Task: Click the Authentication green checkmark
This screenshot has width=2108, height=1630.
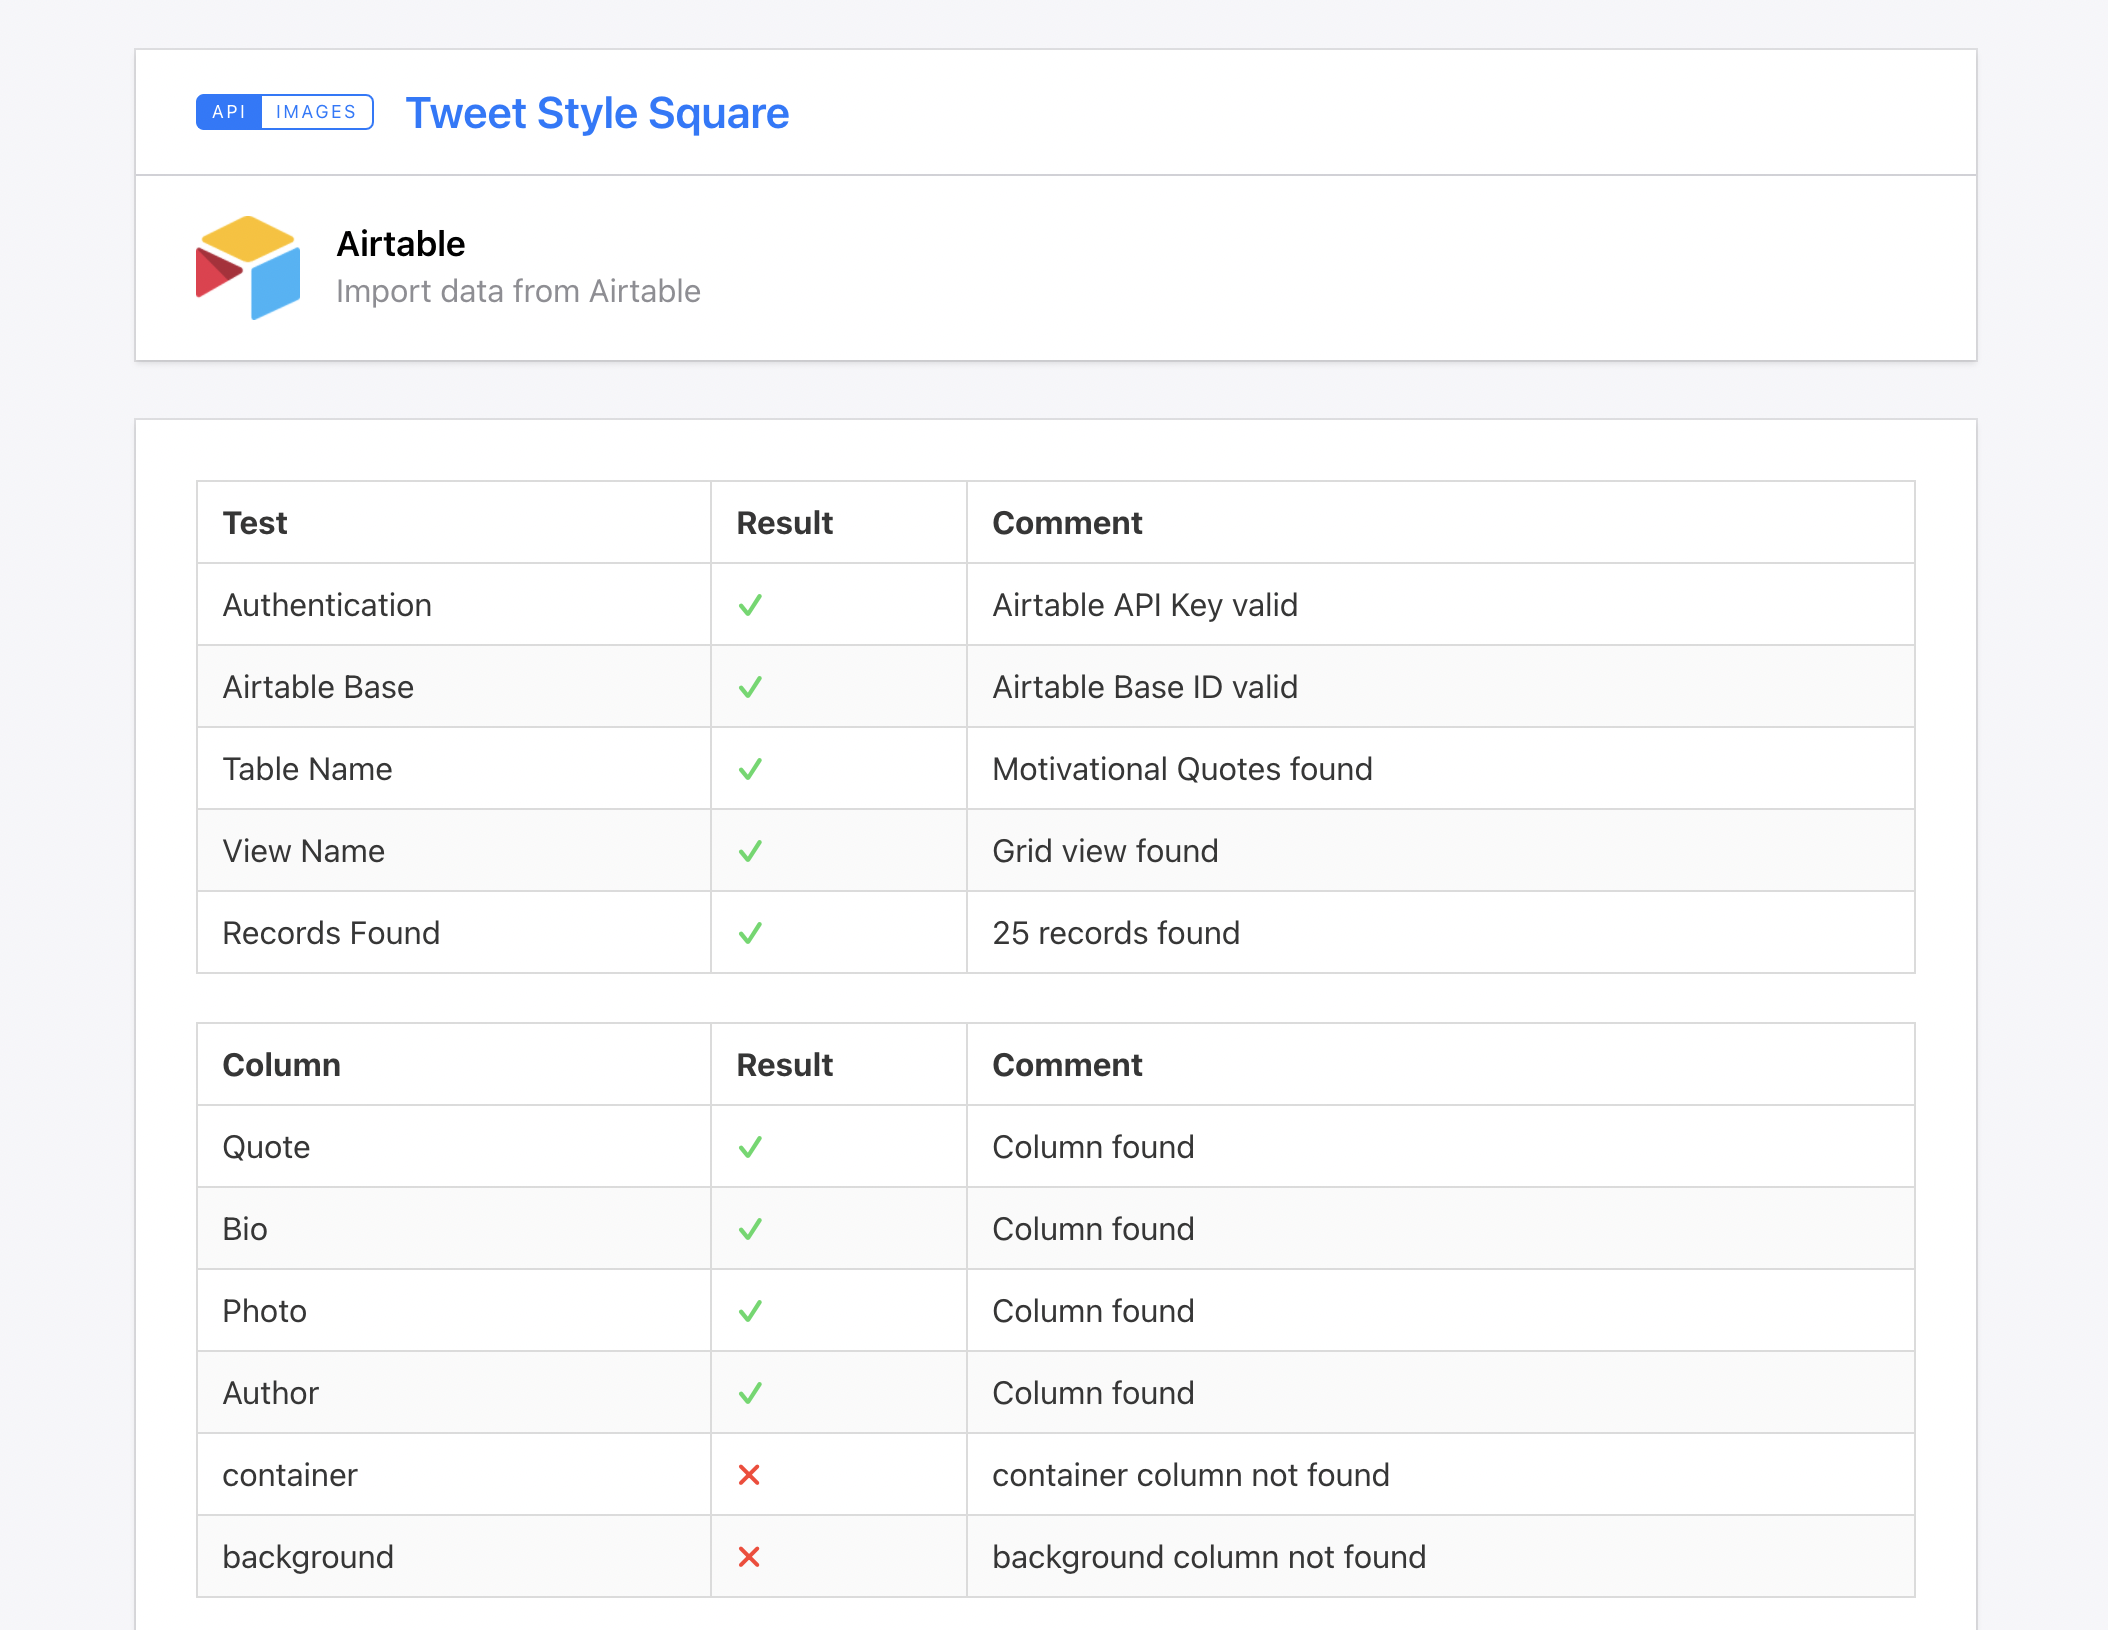Action: (x=750, y=605)
